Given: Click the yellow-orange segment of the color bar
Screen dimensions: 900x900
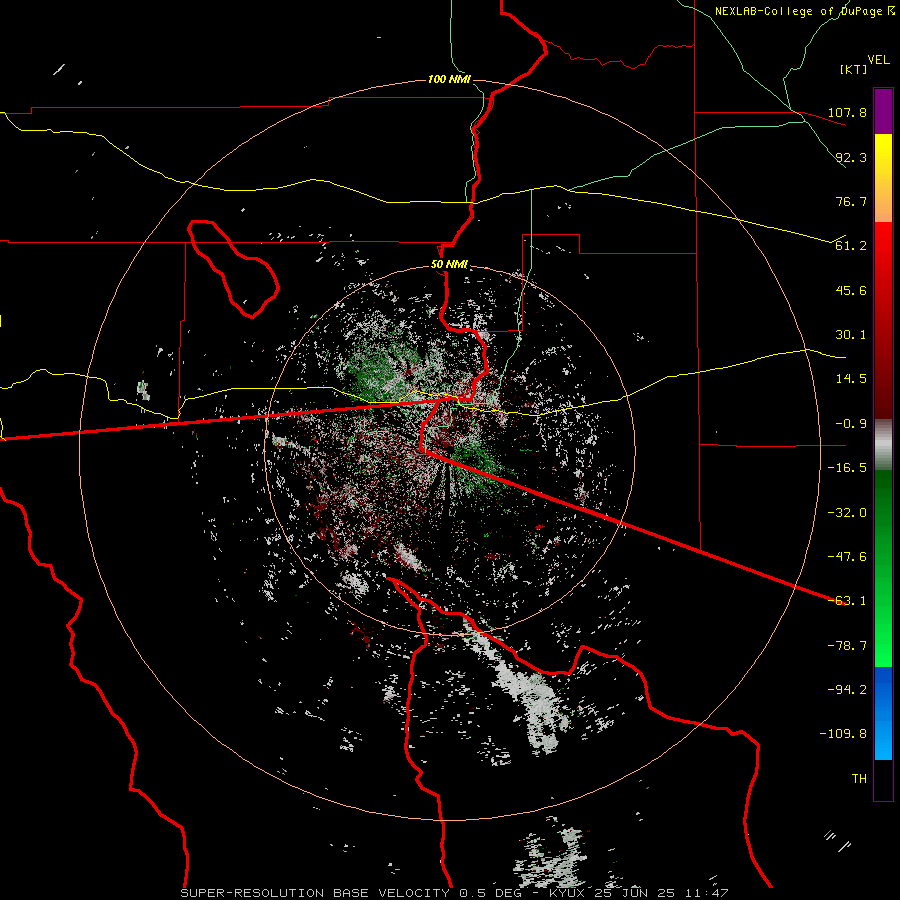Looking at the screenshot, I should coord(883,178).
